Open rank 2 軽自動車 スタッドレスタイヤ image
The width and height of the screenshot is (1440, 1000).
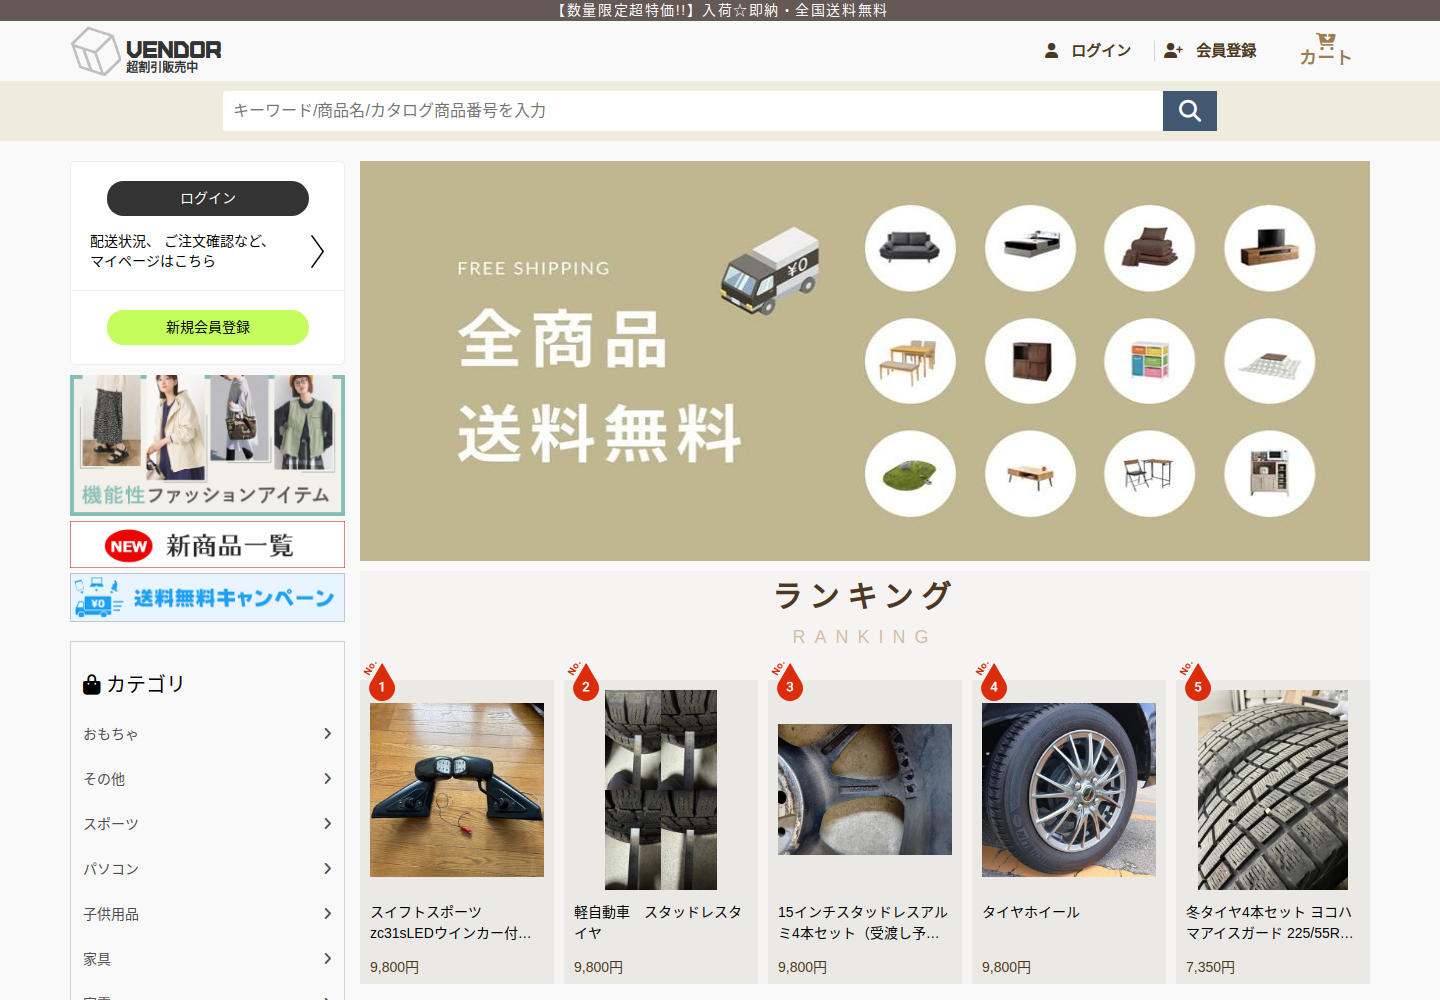661,790
